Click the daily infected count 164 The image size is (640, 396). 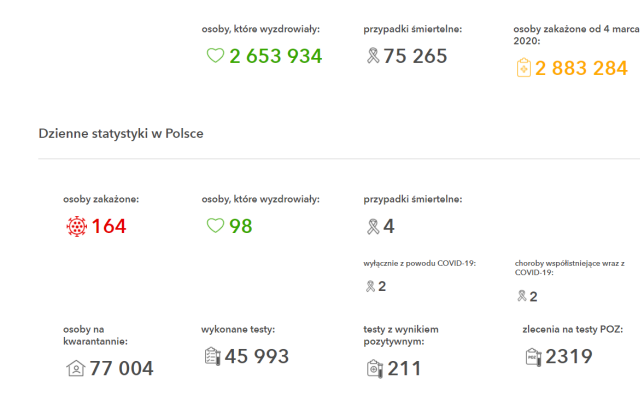(x=109, y=226)
